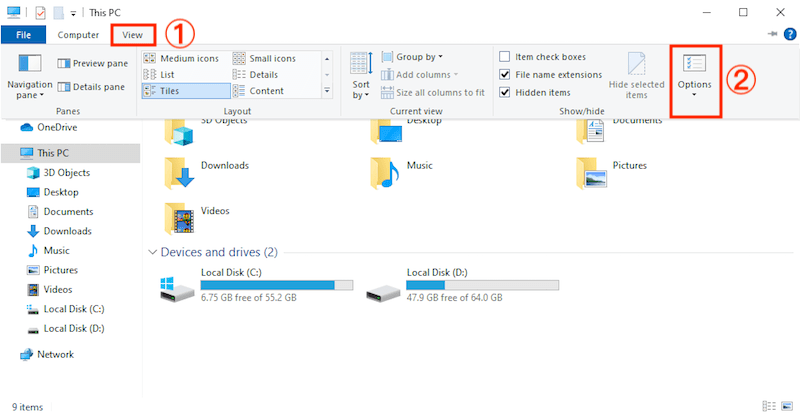Screen dimensions: 800x417
Task: Select OneDrive in navigation pane
Action: point(48,127)
